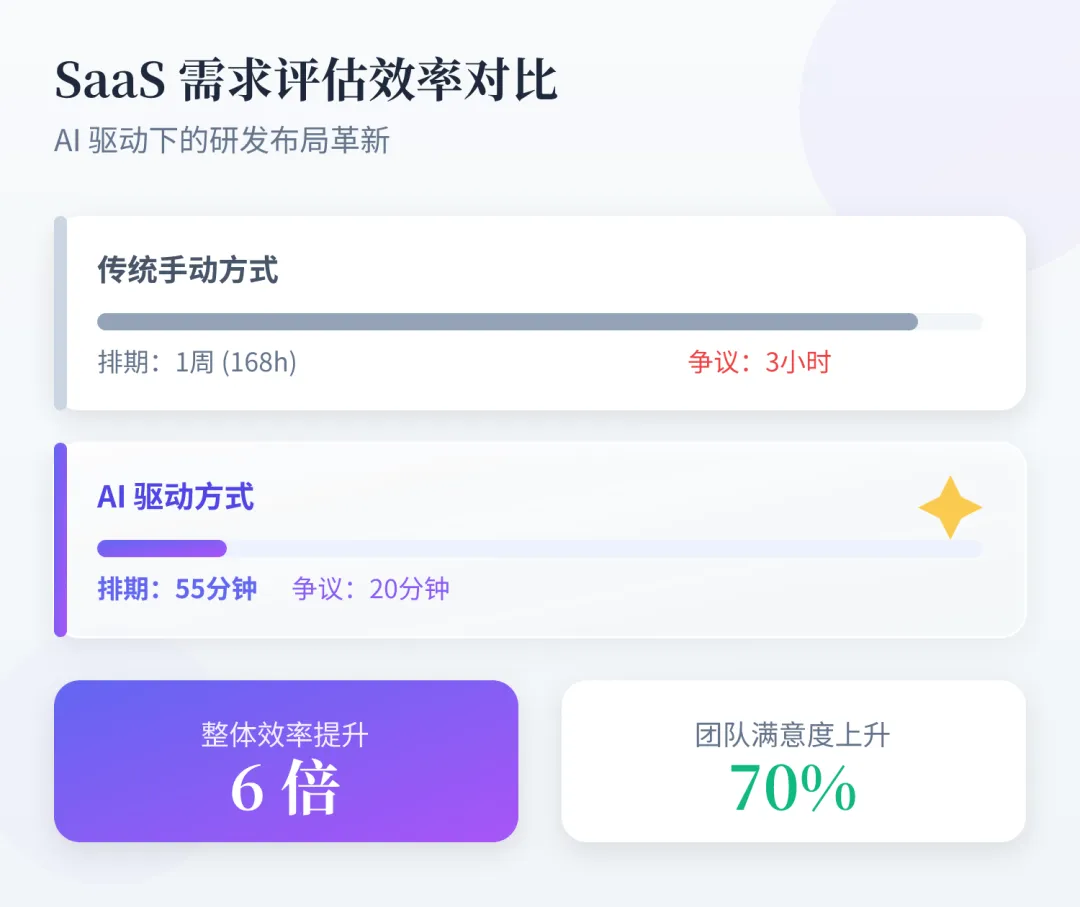Click the empty track of AI progress bar

click(x=605, y=548)
